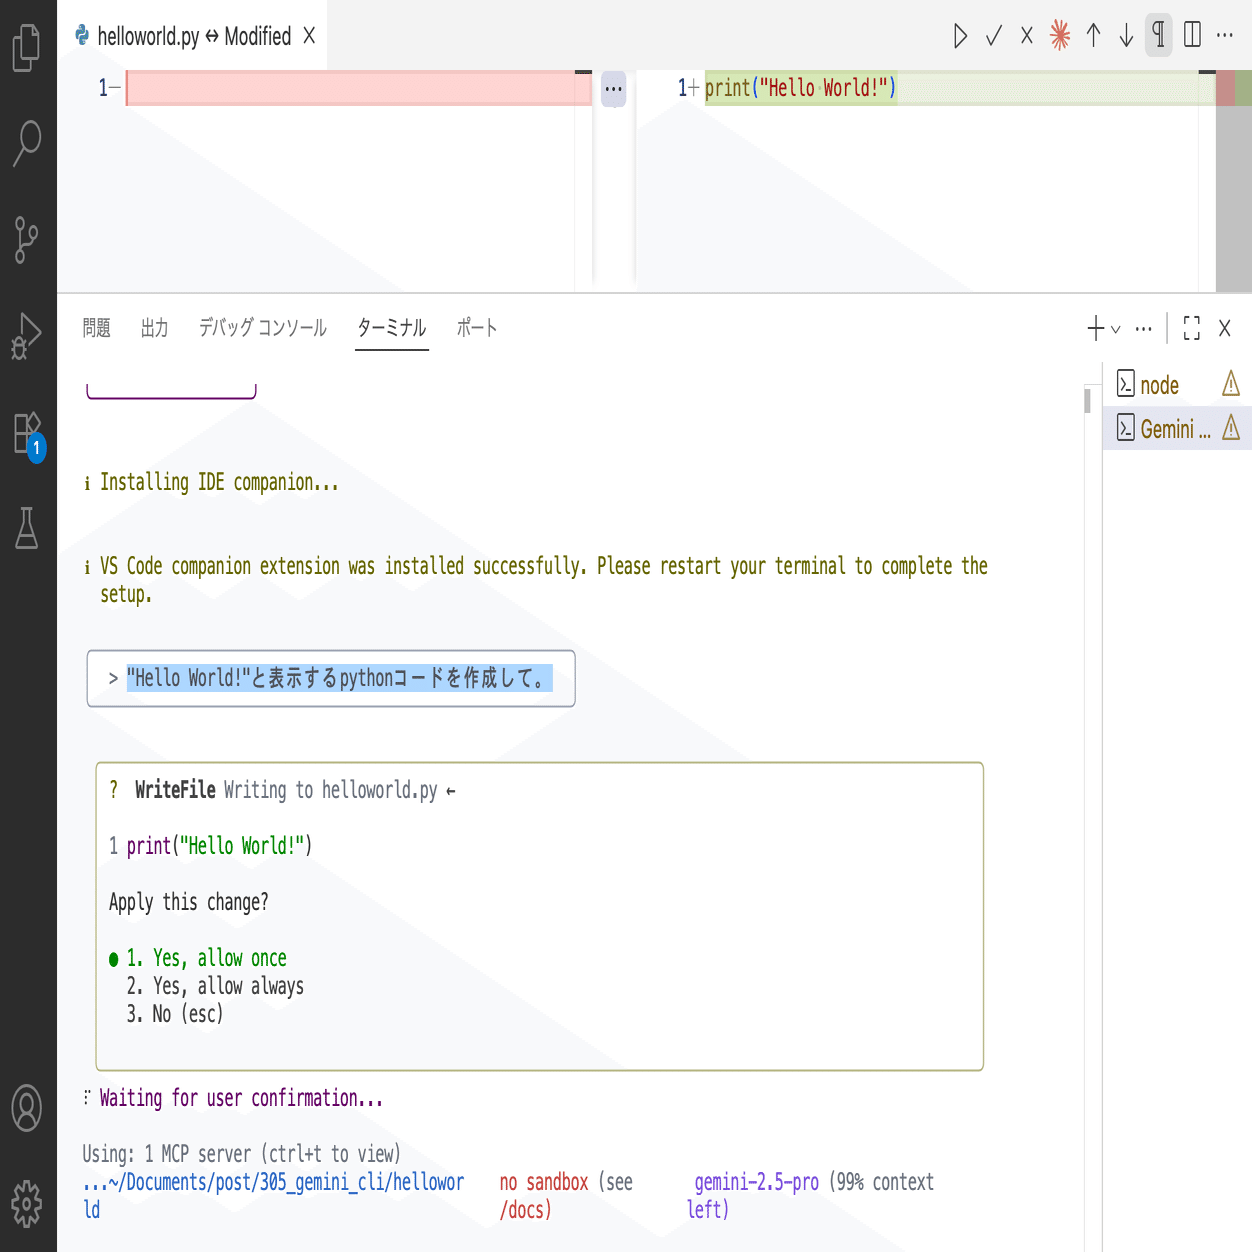Open more editor actions ellipsis
The width and height of the screenshot is (1252, 1252).
[x=1225, y=36]
